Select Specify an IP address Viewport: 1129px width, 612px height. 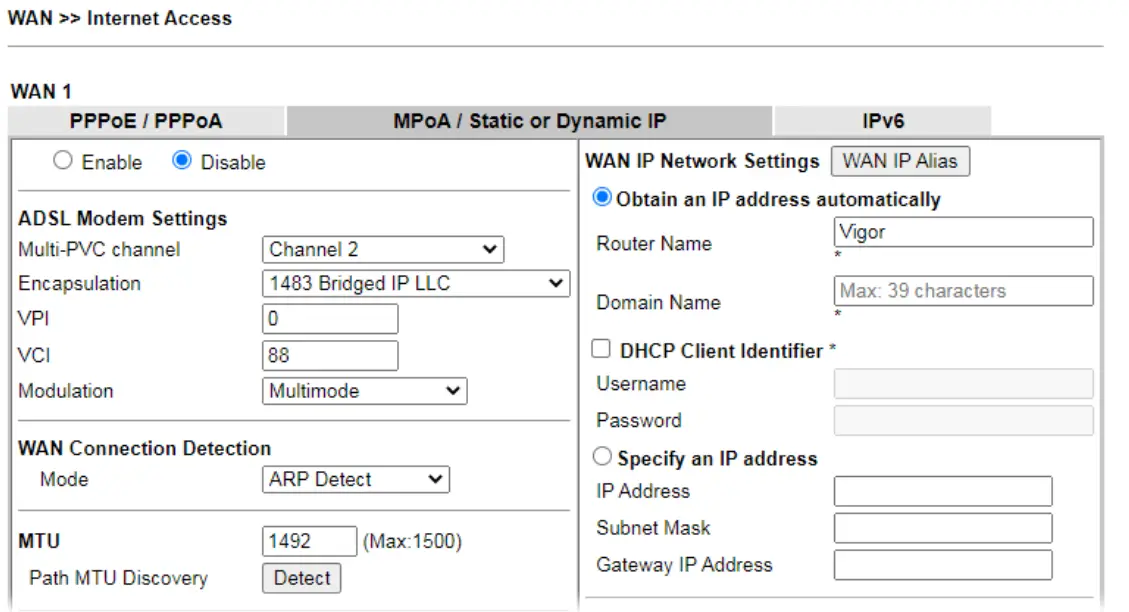(602, 456)
